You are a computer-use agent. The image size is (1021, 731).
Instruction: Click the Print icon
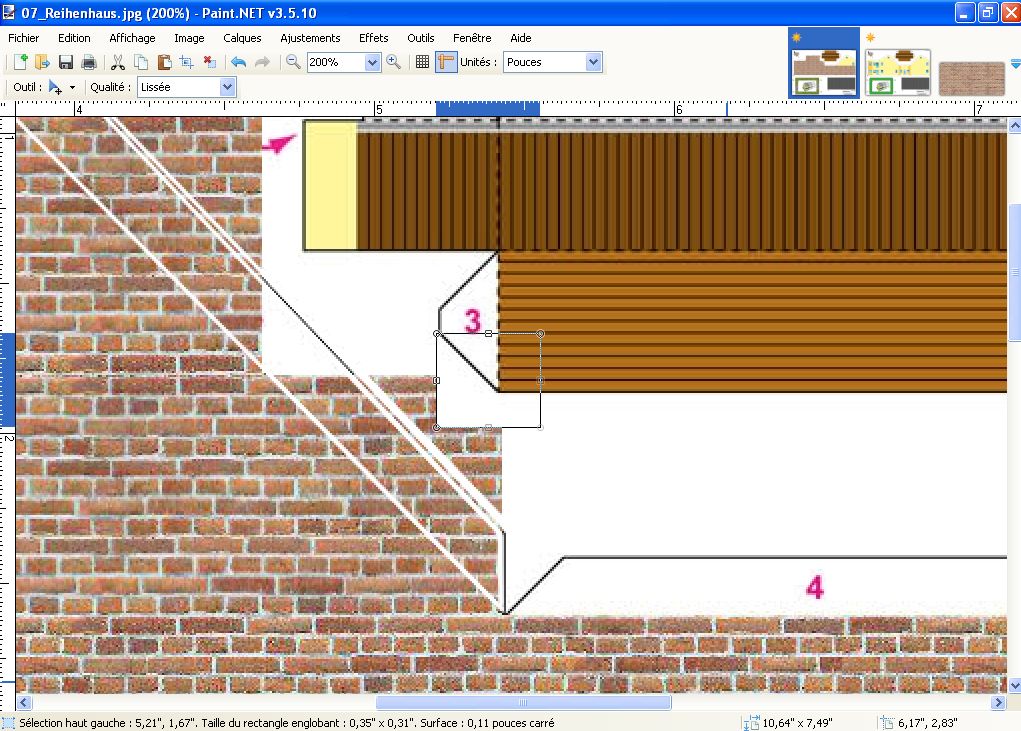coord(89,62)
